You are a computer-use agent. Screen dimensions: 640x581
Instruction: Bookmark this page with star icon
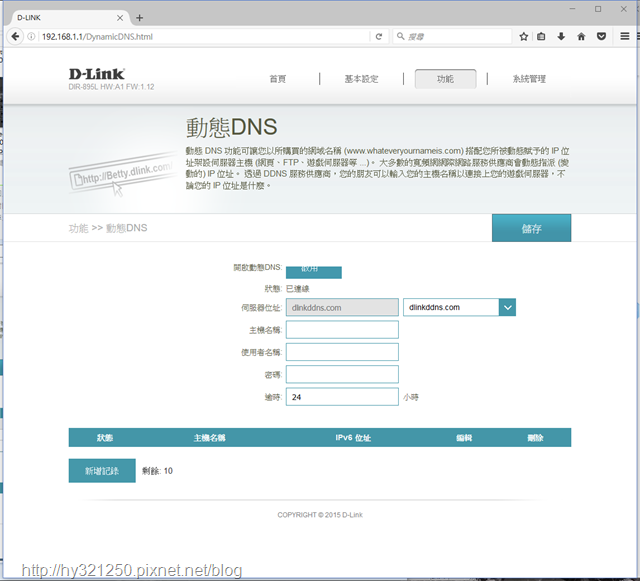click(x=524, y=36)
